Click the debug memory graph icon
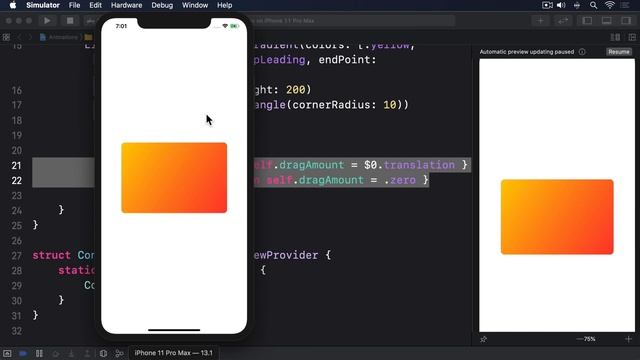640x360 pixels. [119, 353]
